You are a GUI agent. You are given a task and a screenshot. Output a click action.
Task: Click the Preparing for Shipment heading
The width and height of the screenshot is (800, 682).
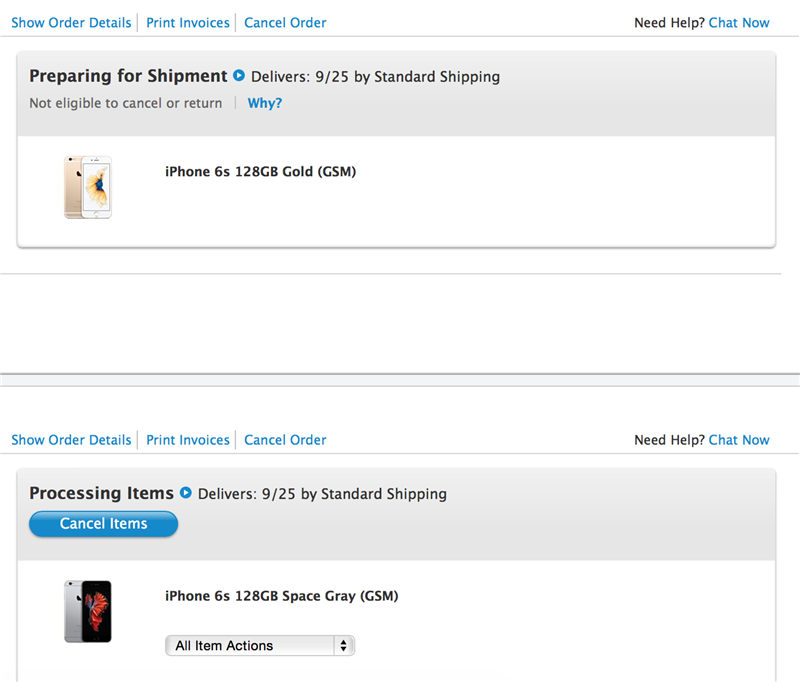128,76
